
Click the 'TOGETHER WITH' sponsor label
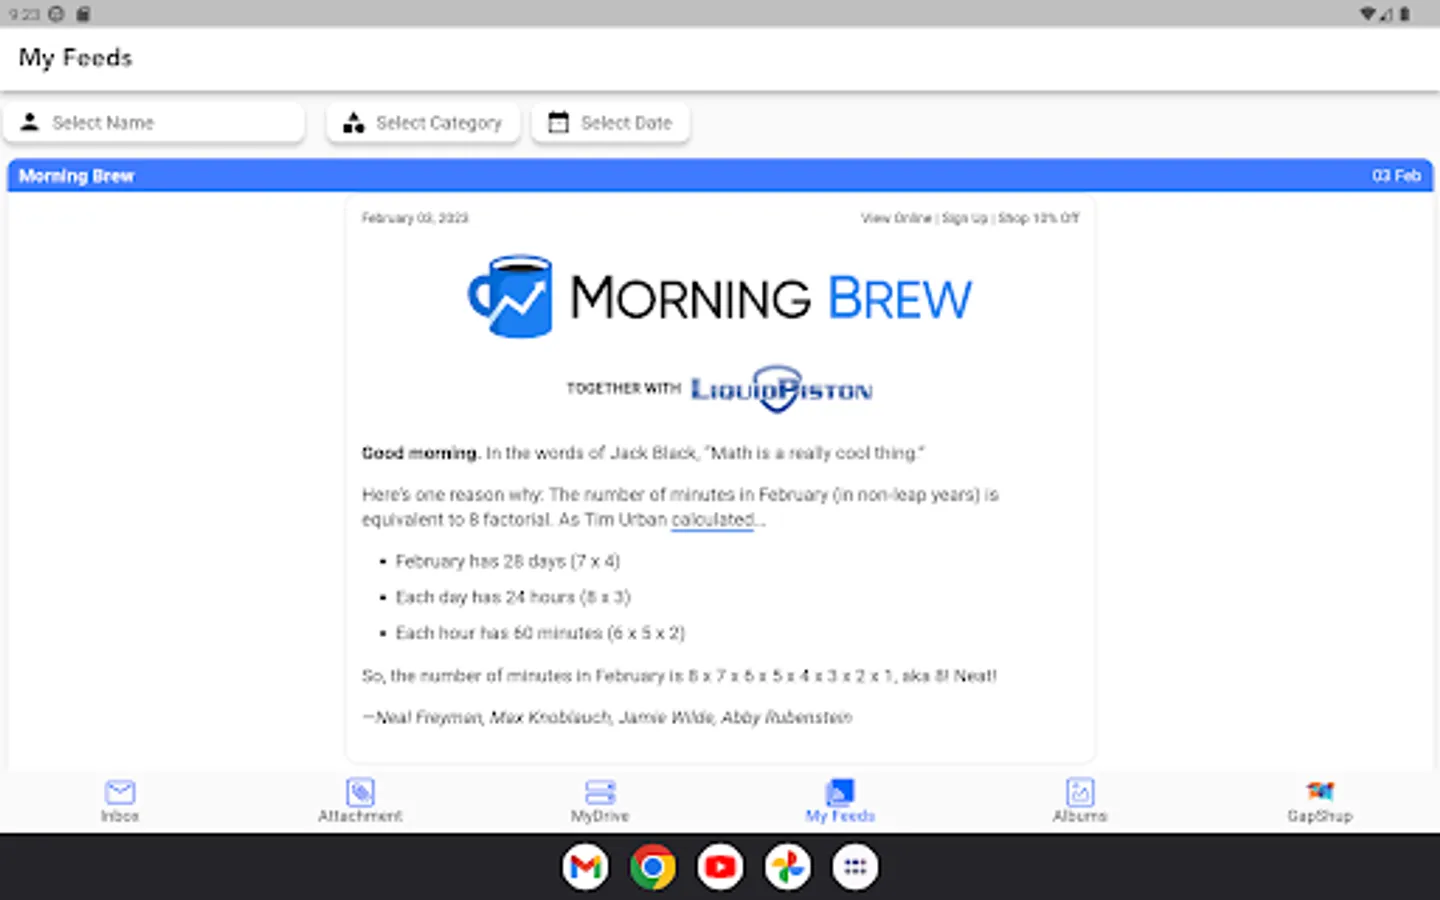(624, 388)
